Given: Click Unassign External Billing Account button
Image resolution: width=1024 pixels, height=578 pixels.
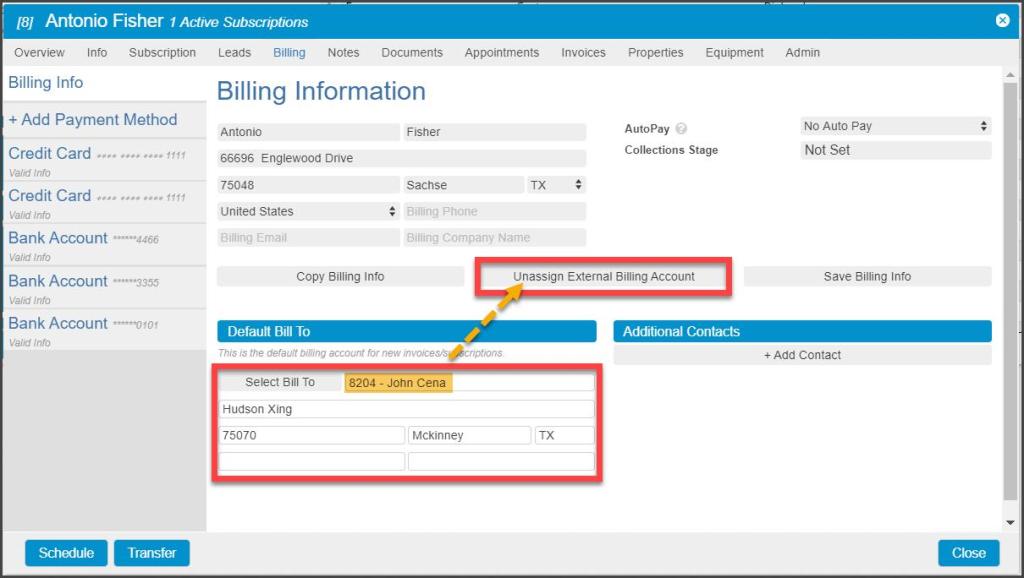Looking at the screenshot, I should [x=604, y=277].
